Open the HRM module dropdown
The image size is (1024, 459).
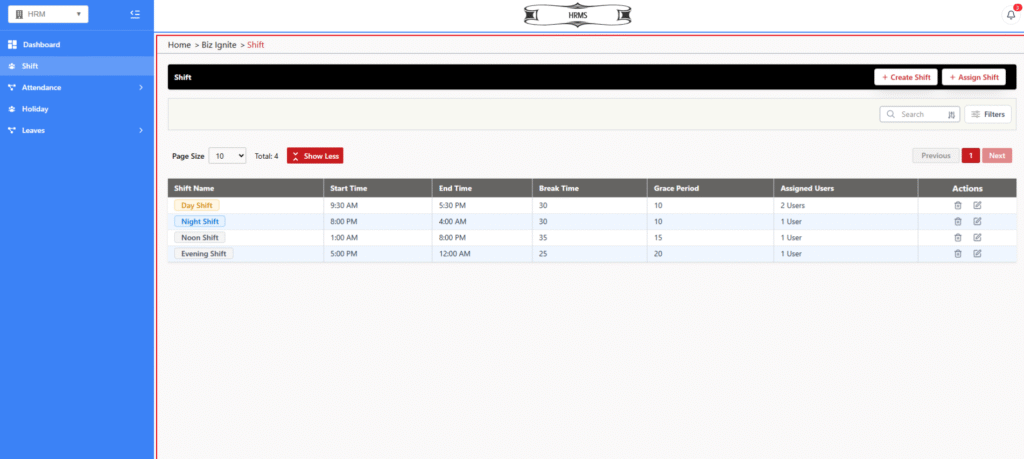48,14
